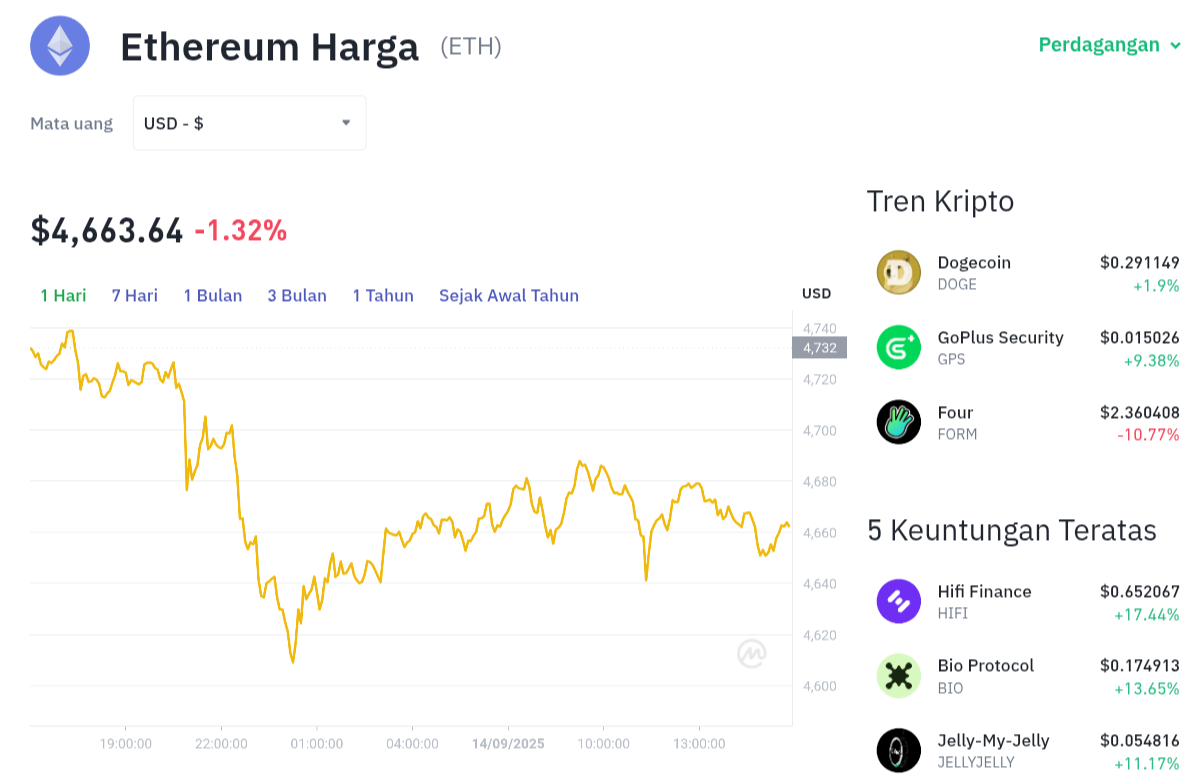Click the 4,732 price marker label
The height and width of the screenshot is (783, 1195).
pos(819,348)
